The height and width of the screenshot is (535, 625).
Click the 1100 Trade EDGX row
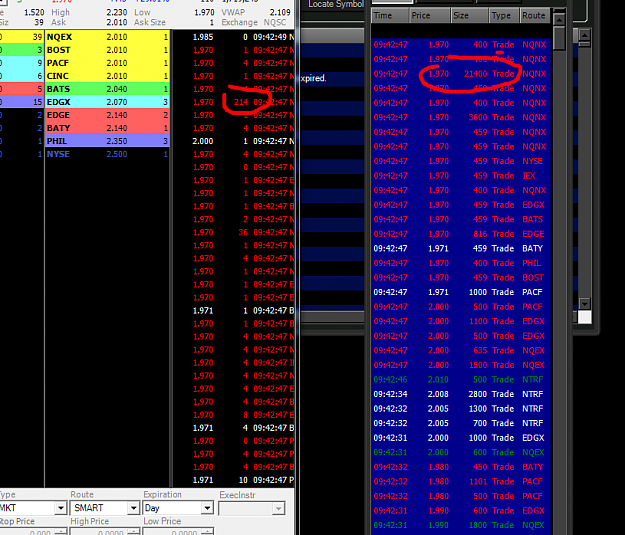pyautogui.click(x=461, y=321)
